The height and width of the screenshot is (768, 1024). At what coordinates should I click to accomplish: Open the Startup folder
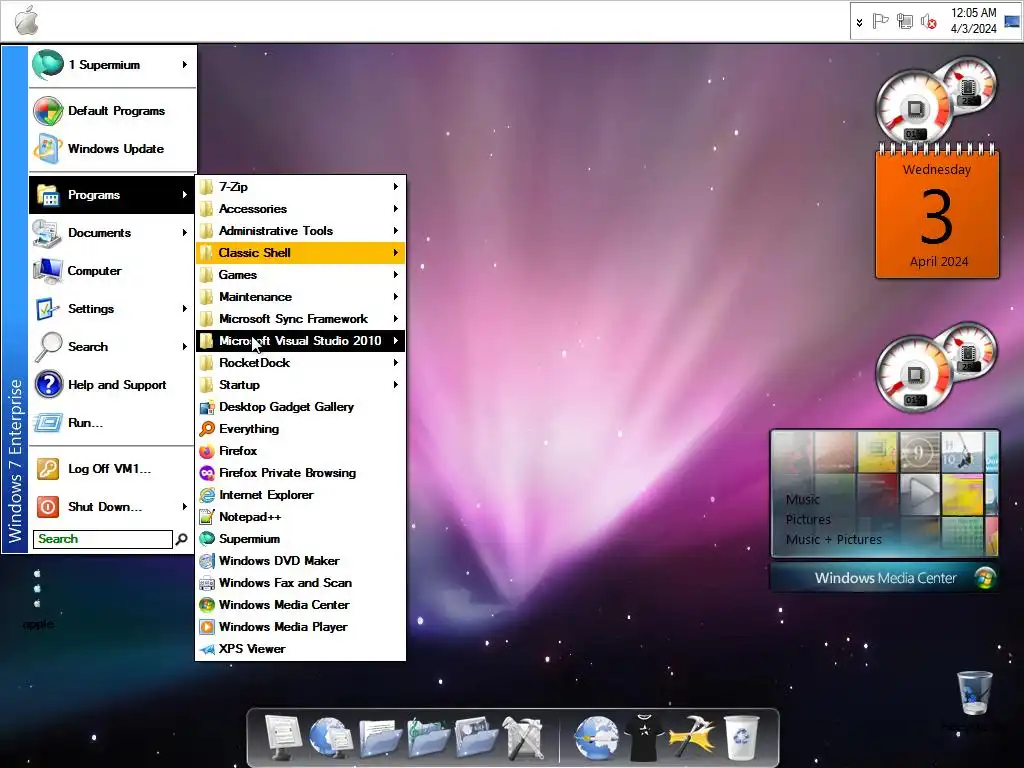tap(300, 385)
